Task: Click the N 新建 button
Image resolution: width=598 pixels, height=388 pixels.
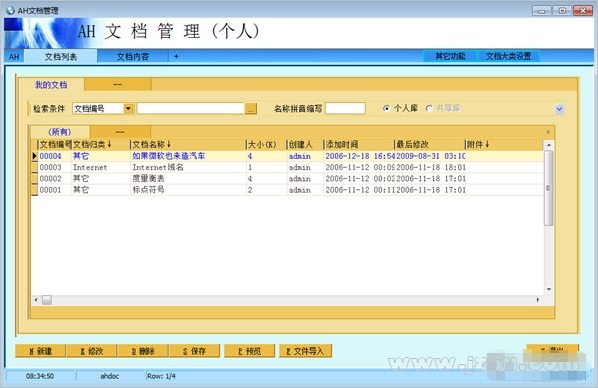Action: (x=40, y=351)
